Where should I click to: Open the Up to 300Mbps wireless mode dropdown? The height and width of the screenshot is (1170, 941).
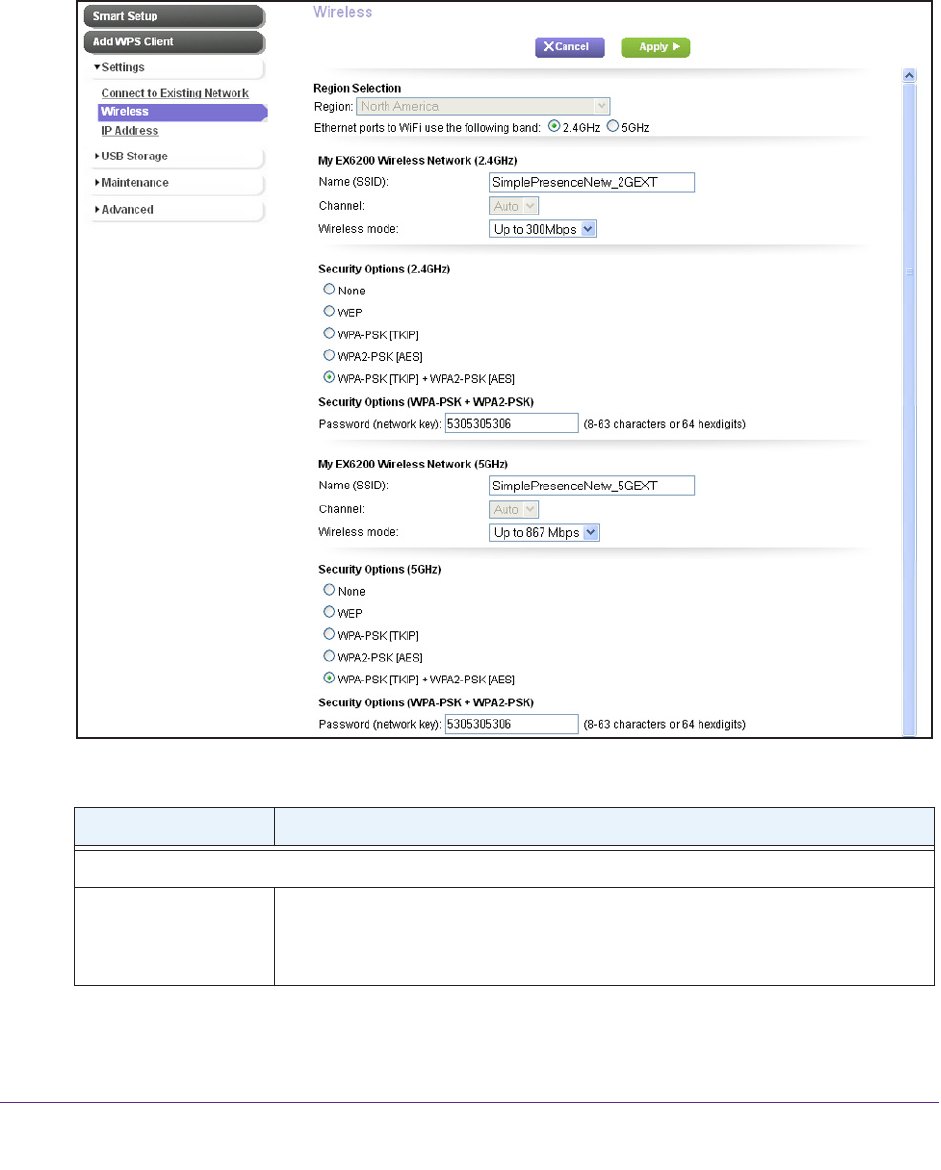tap(543, 229)
